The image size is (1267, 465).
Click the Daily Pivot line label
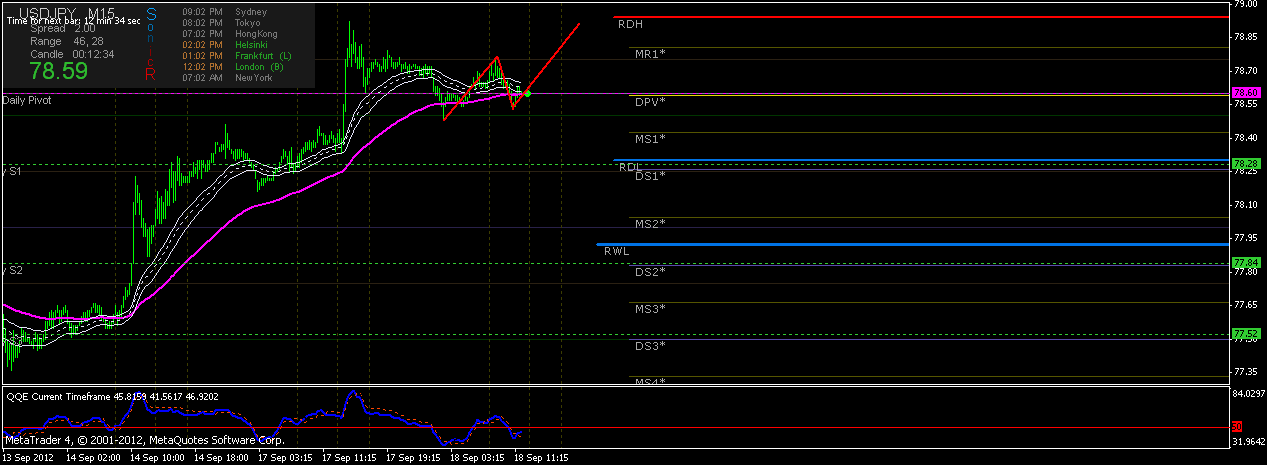[27, 101]
